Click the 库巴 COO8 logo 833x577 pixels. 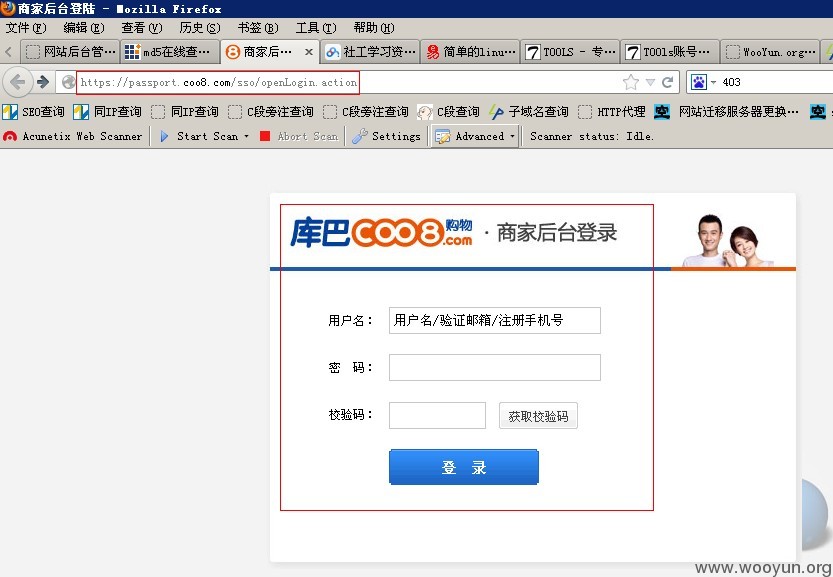[x=381, y=232]
